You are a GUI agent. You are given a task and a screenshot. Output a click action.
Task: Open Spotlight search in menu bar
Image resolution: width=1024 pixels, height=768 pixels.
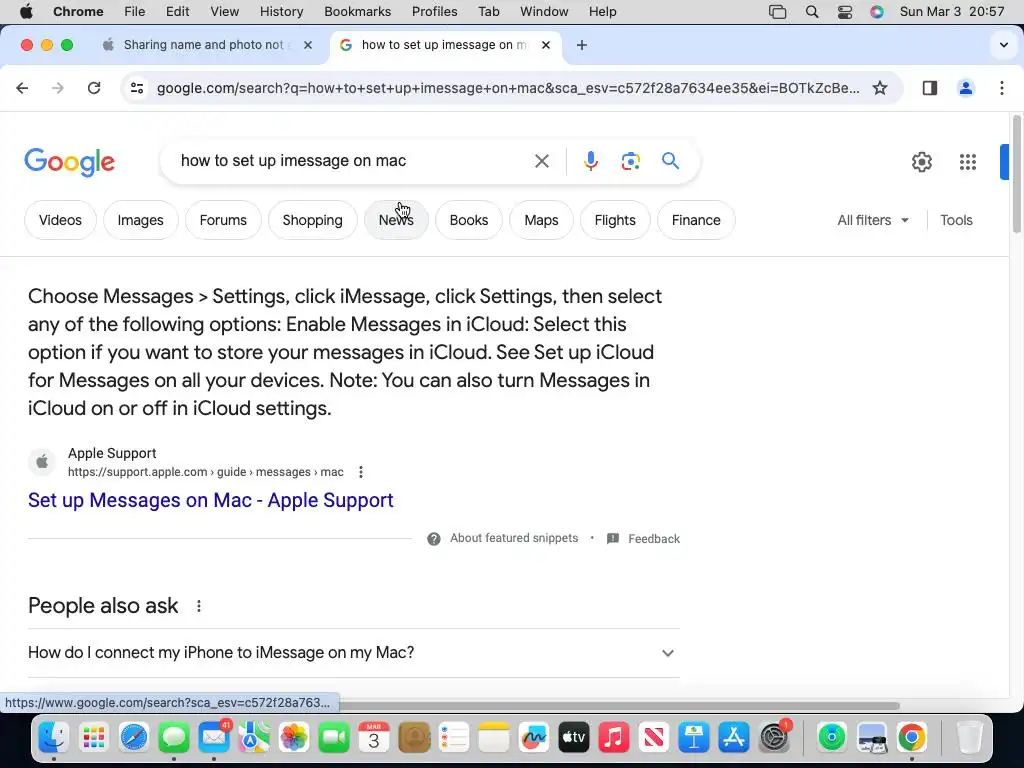812,12
